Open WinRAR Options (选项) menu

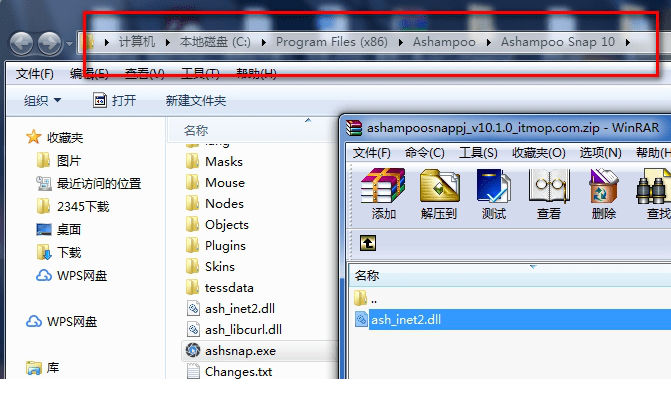point(600,153)
